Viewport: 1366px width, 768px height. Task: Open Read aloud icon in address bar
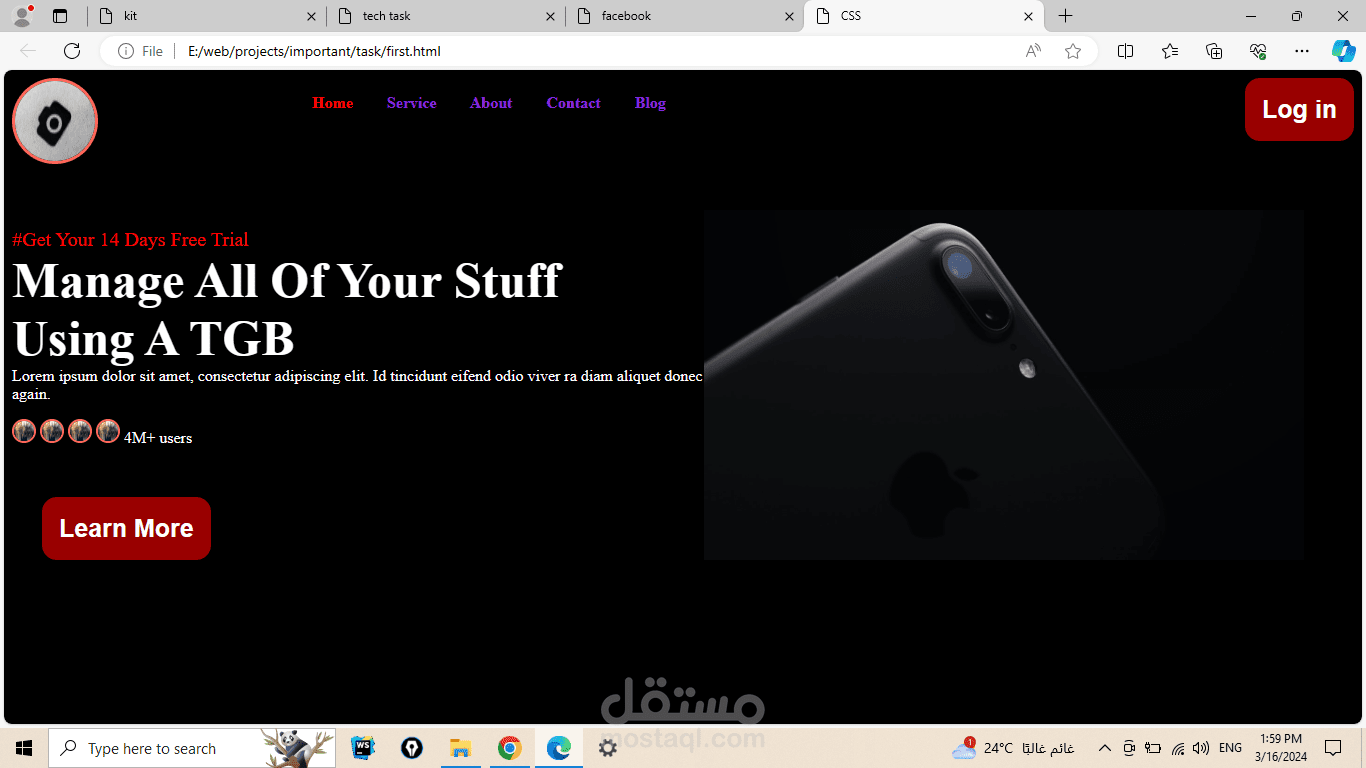(x=1033, y=51)
